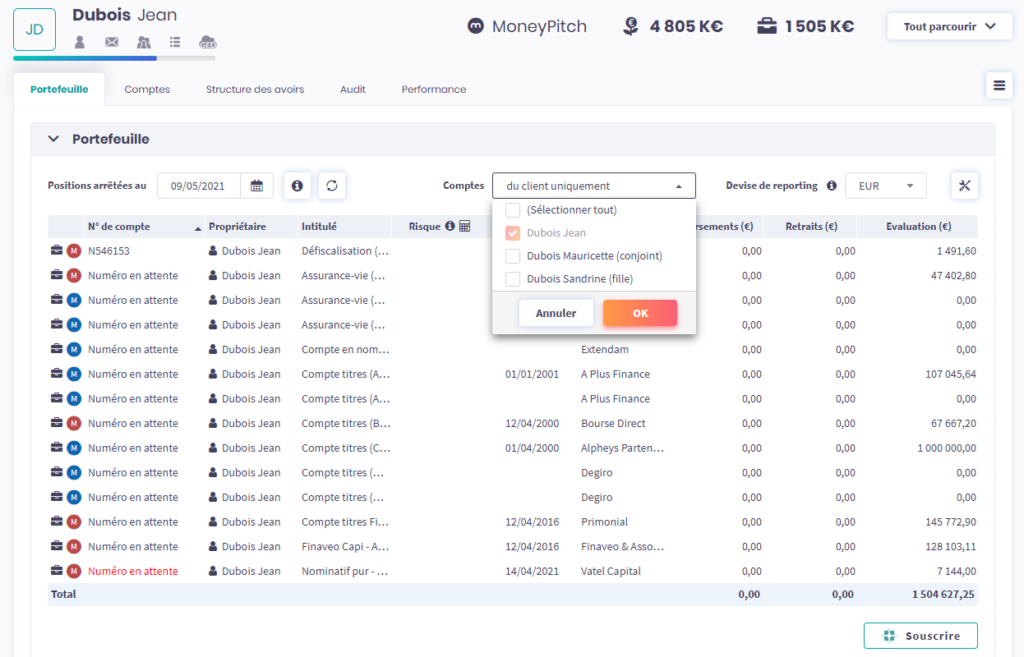
Task: Tick the Dubois Sandrine (fille) checkbox
Action: (513, 279)
